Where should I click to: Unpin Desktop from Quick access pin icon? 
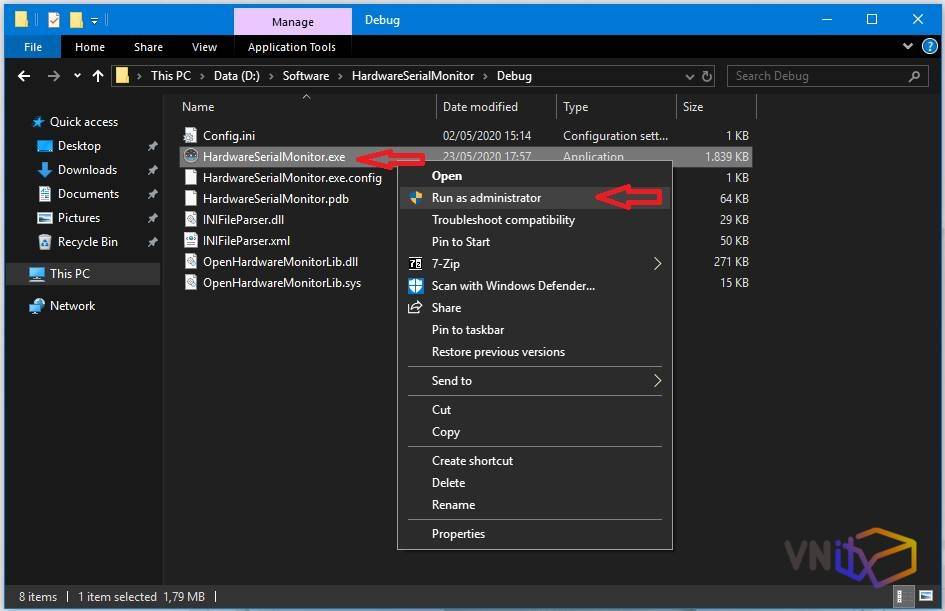click(x=152, y=146)
